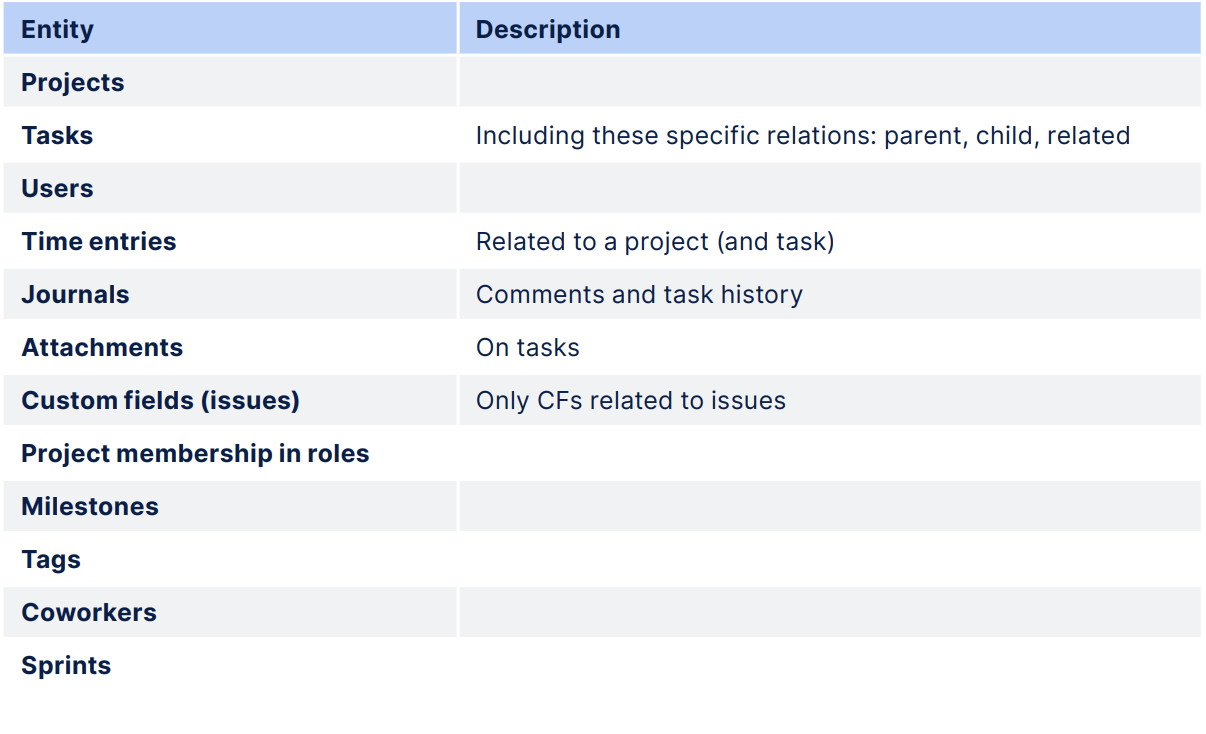Click the Milestones entity cell
The image size is (1206, 734).
90,507
